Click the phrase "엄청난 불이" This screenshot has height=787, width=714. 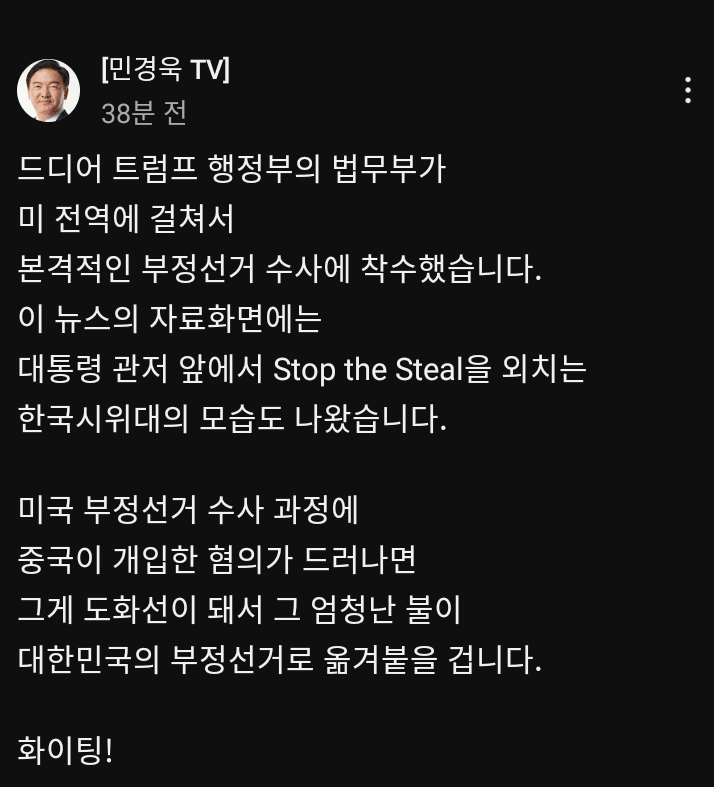(x=385, y=610)
